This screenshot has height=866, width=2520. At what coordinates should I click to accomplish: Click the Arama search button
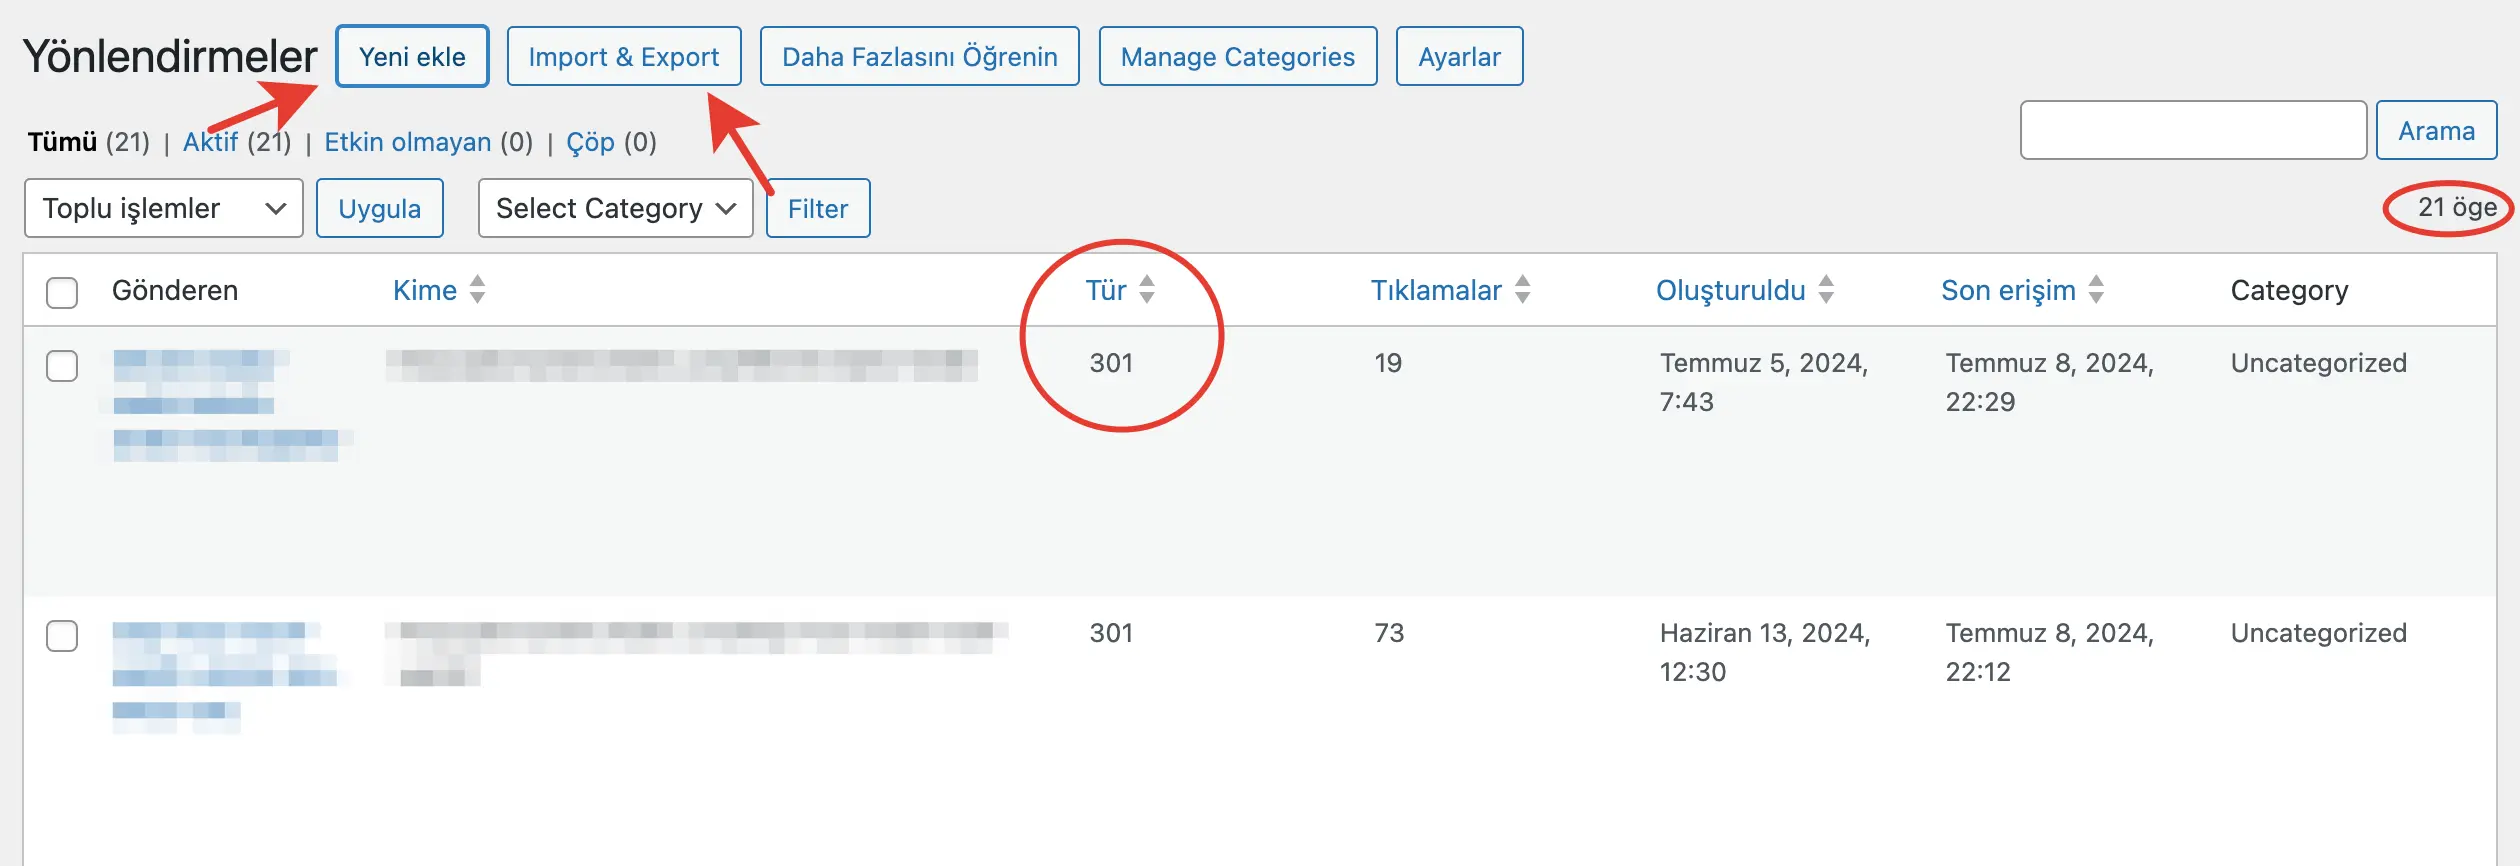click(x=2436, y=130)
